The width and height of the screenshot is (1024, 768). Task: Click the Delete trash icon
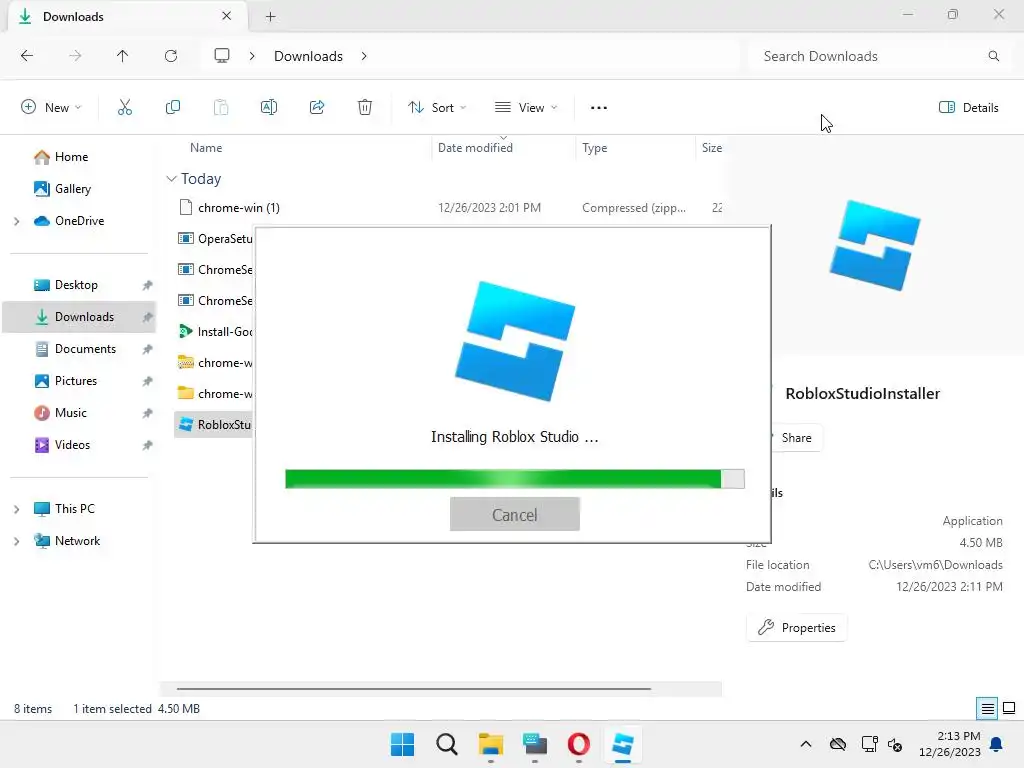[x=365, y=107]
